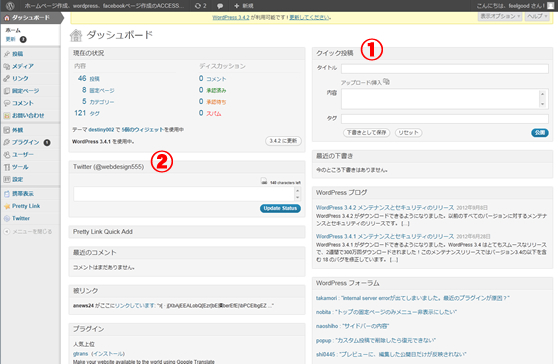Open the 固定ページ pages menu
Viewport: 558px width, 364px height.
tap(26, 91)
